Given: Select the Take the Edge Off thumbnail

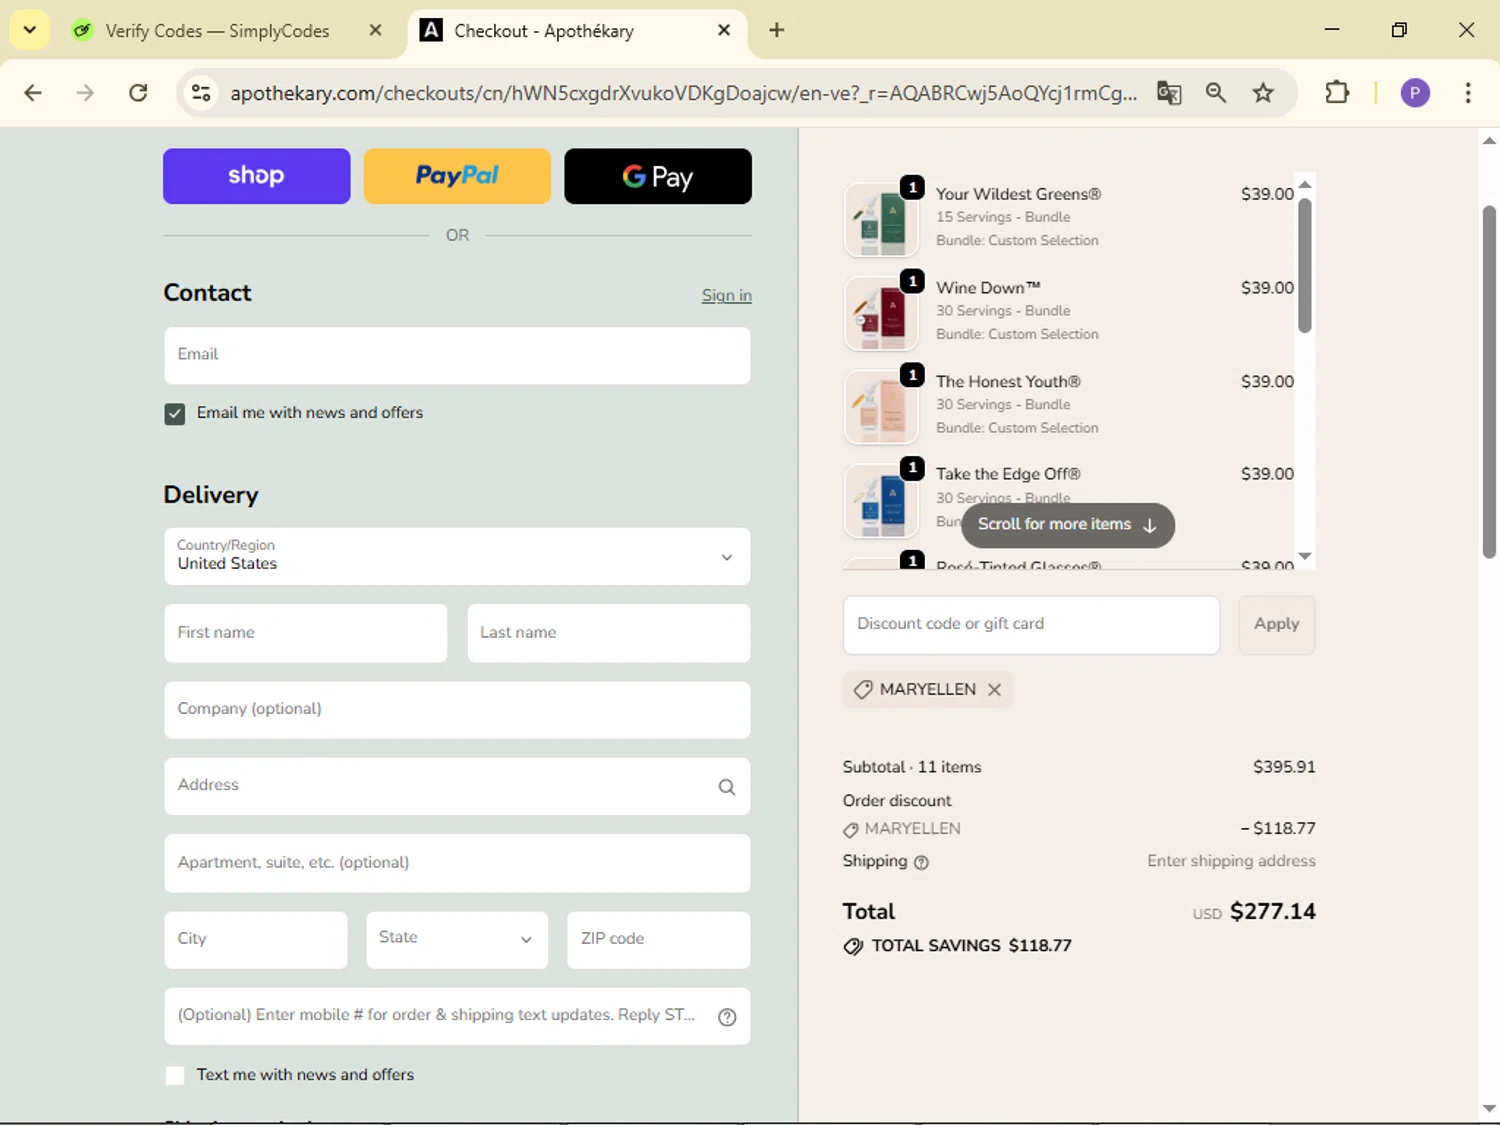Looking at the screenshot, I should click(881, 501).
